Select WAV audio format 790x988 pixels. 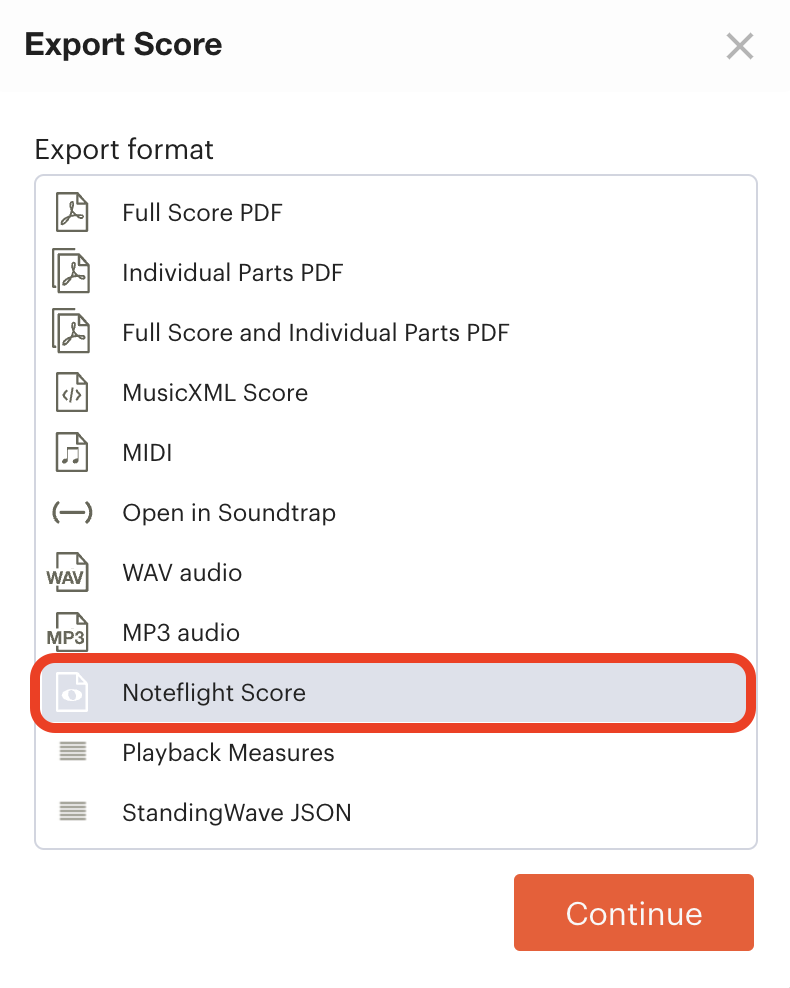(x=396, y=572)
